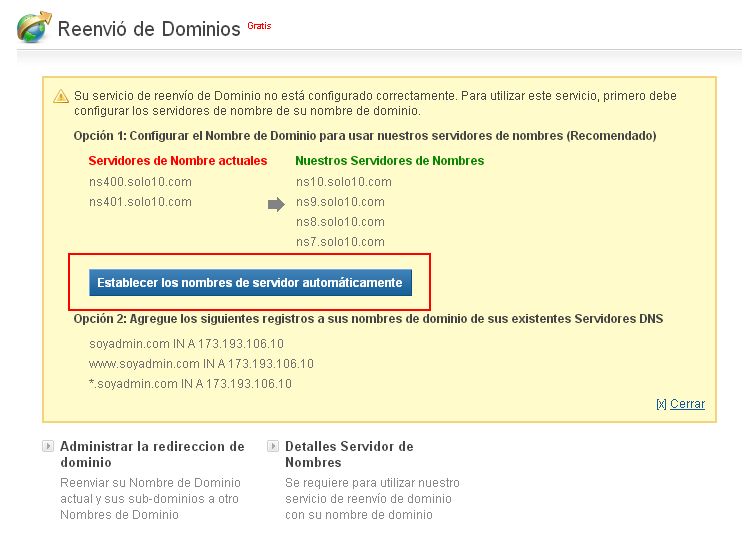Open 'Administrar la redireccion de dominio' heading
Screen dimensions: 747x536
152,455
